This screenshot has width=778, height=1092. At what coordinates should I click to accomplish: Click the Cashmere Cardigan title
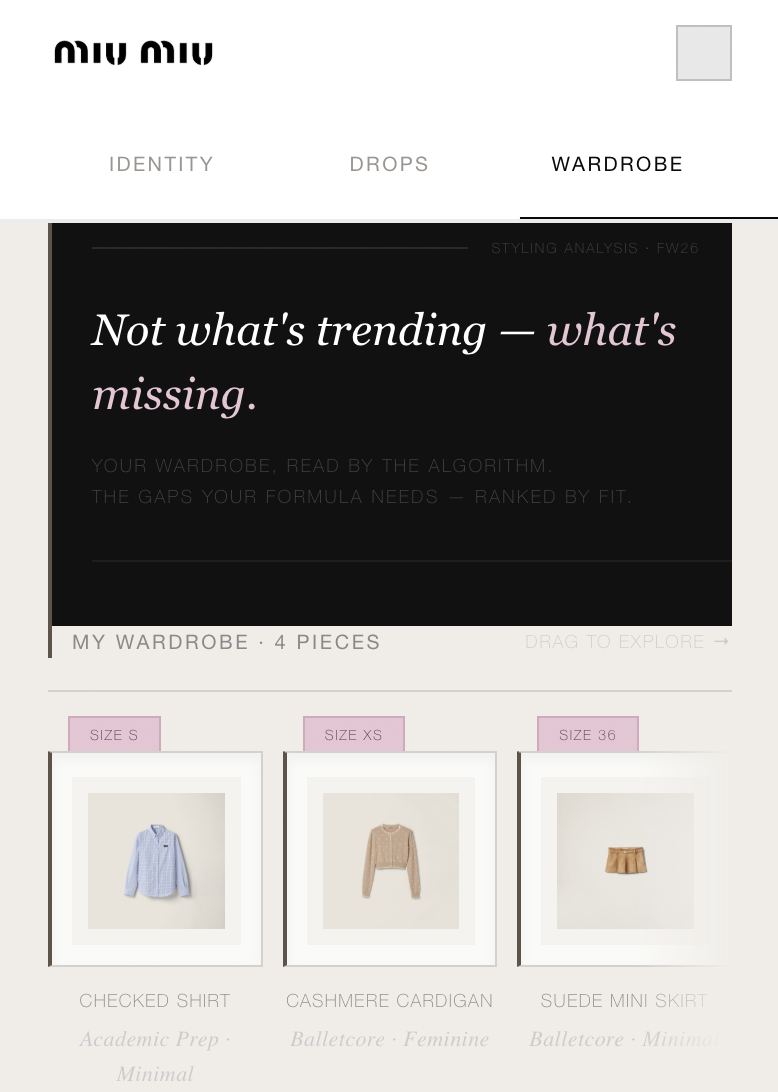coord(389,1001)
